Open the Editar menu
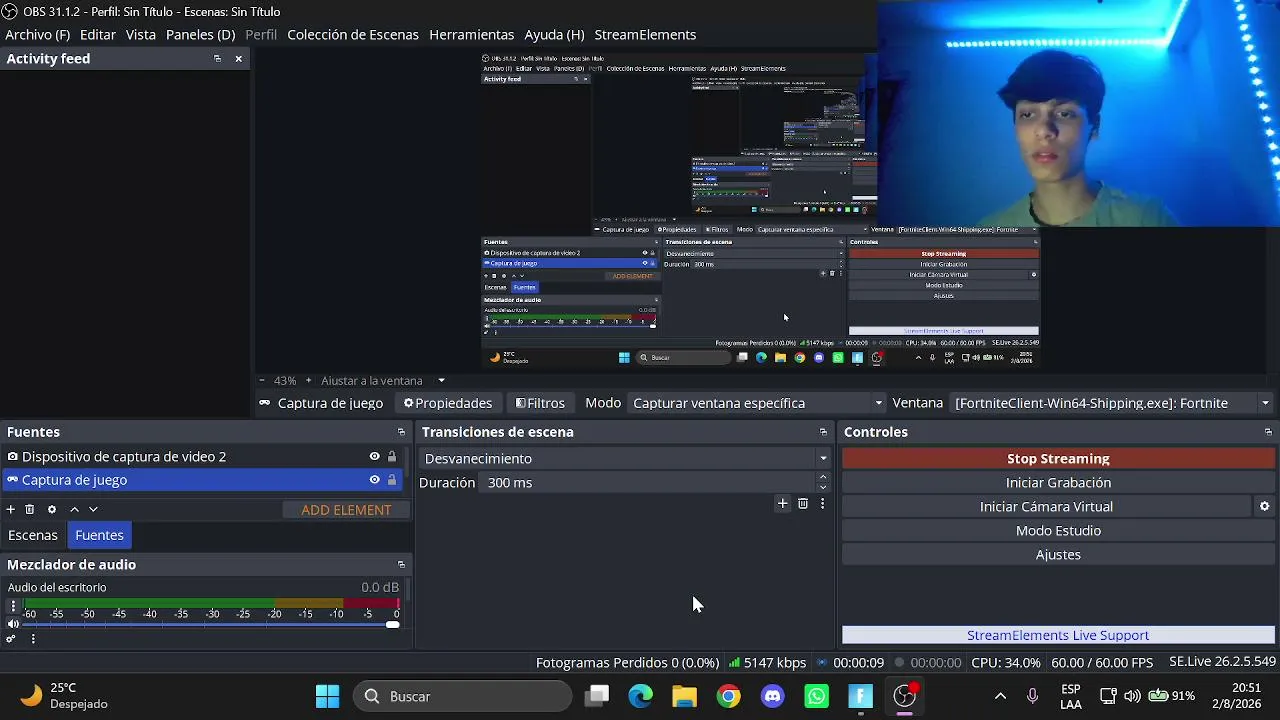Viewport: 1280px width, 720px height. click(x=98, y=35)
